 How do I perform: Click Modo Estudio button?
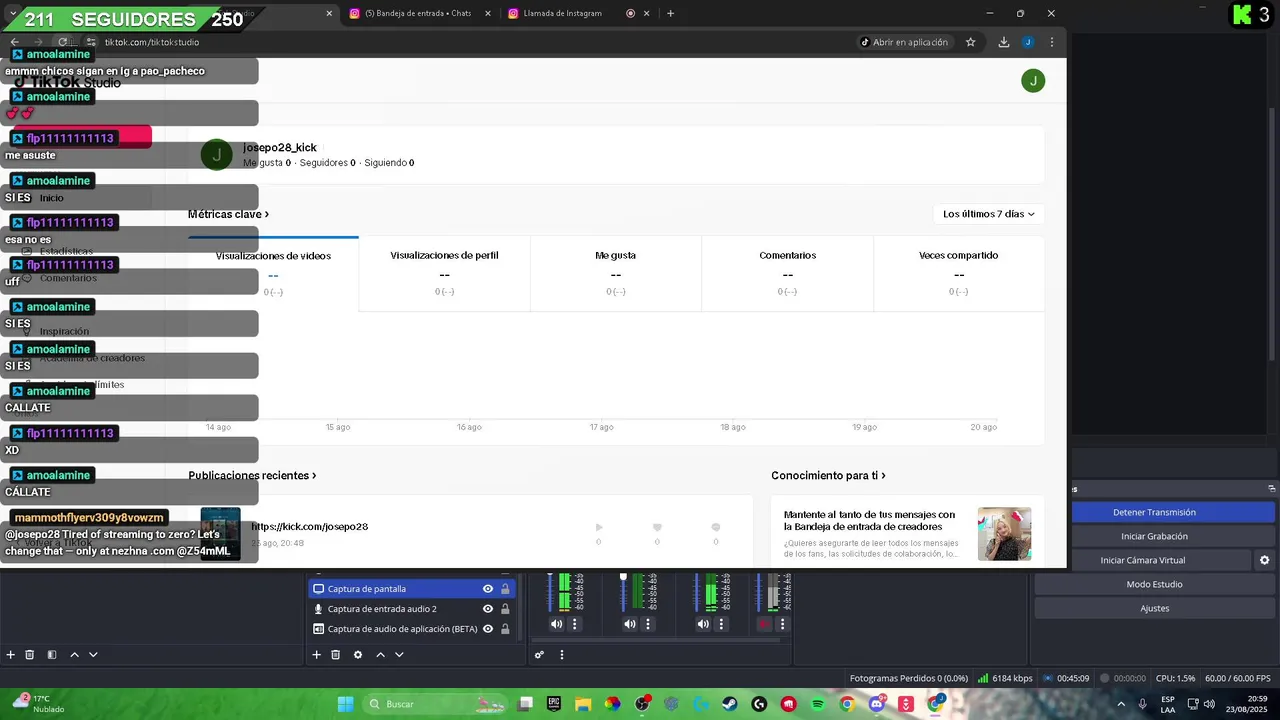(1154, 584)
